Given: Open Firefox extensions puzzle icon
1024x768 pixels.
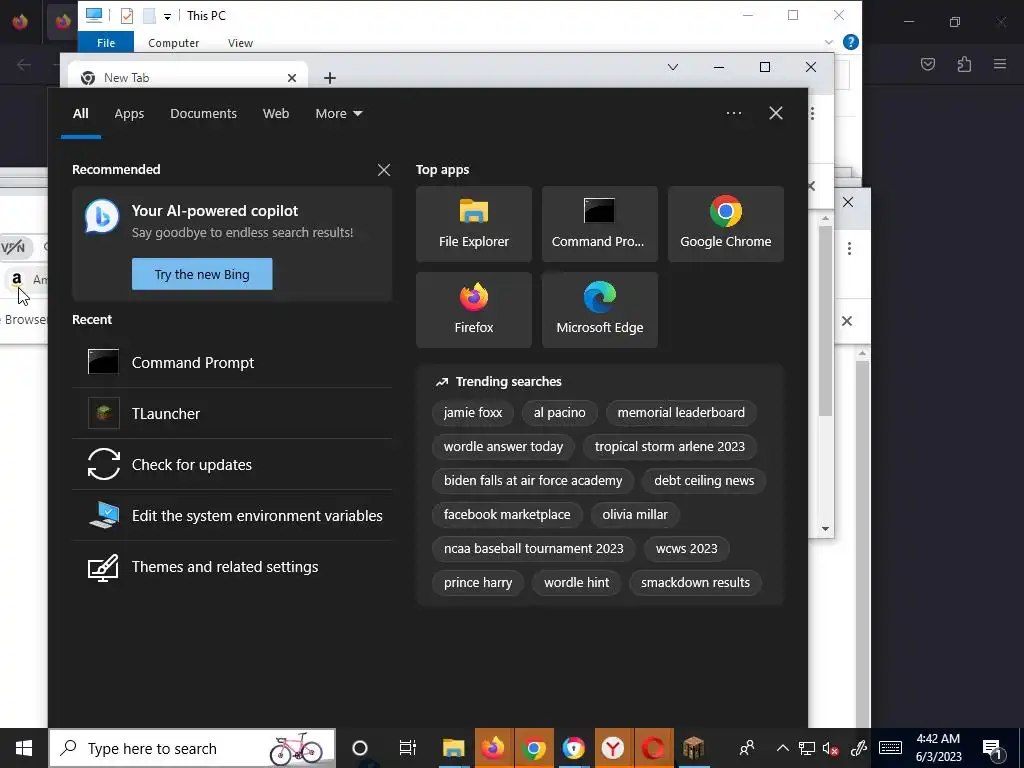Looking at the screenshot, I should point(964,64).
